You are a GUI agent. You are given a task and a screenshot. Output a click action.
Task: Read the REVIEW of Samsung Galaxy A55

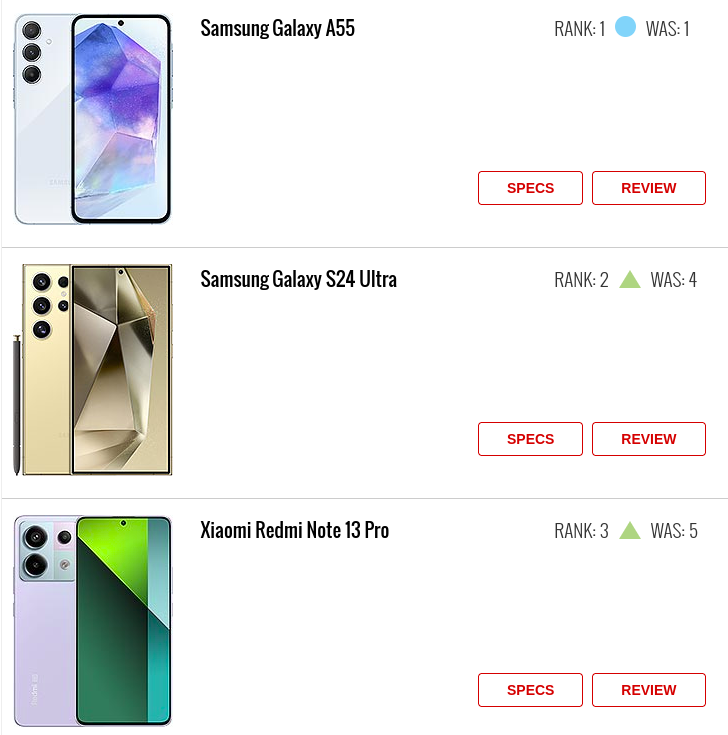pos(649,188)
